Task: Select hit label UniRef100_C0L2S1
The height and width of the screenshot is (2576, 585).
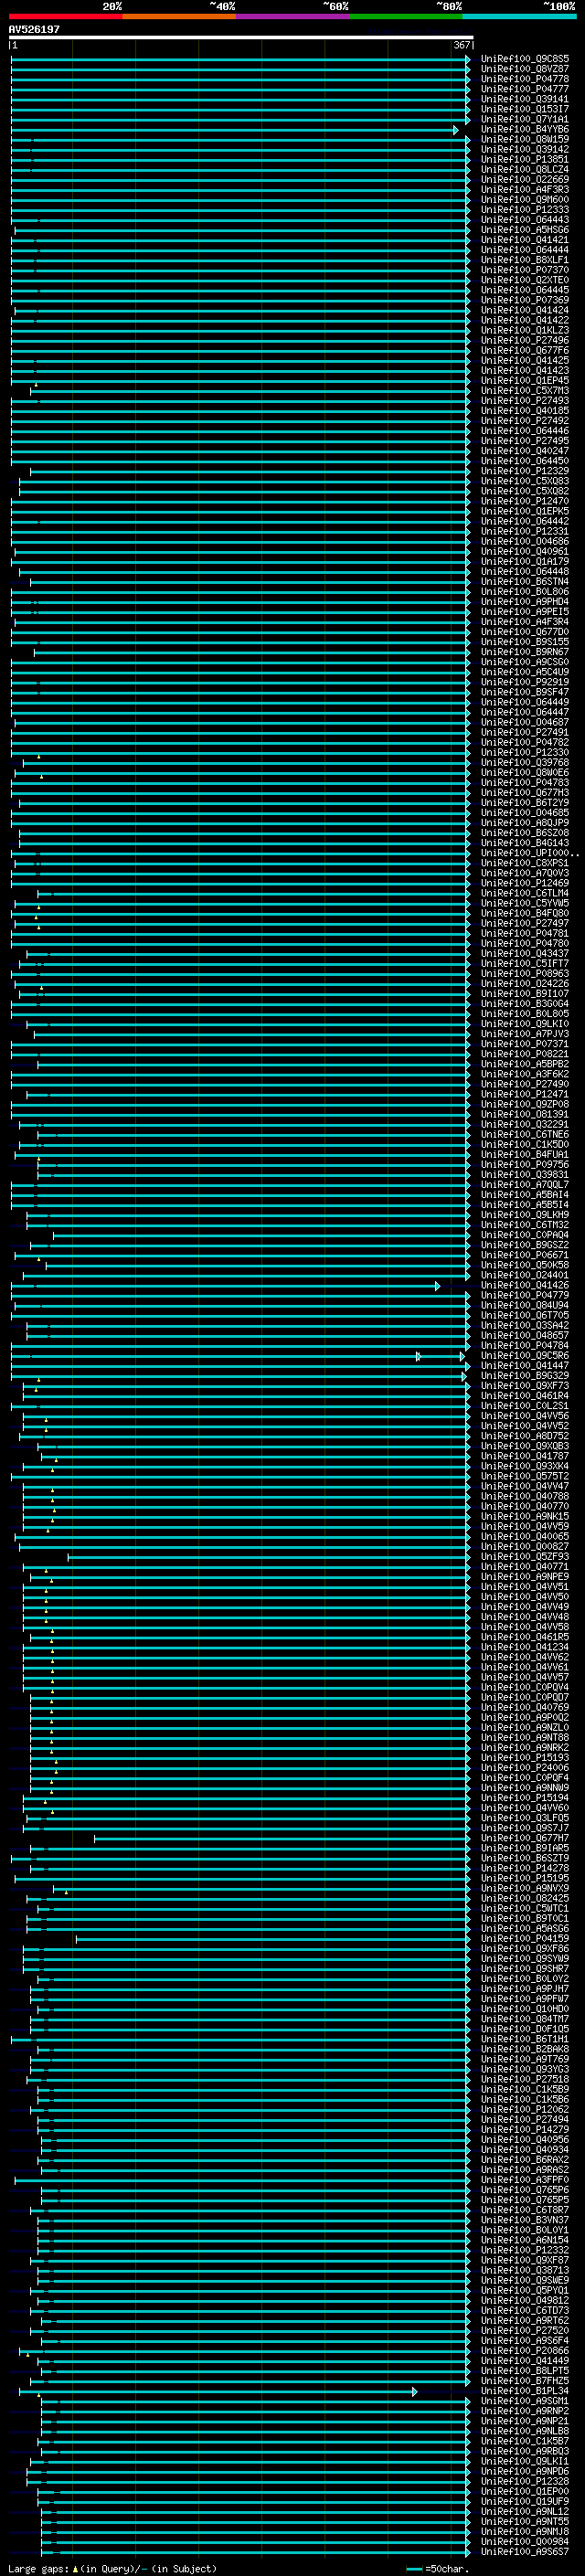Action: tap(524, 1406)
